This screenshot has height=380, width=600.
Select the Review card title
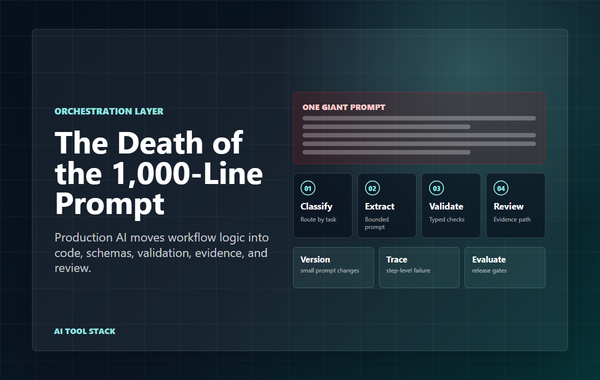pyautogui.click(x=509, y=207)
